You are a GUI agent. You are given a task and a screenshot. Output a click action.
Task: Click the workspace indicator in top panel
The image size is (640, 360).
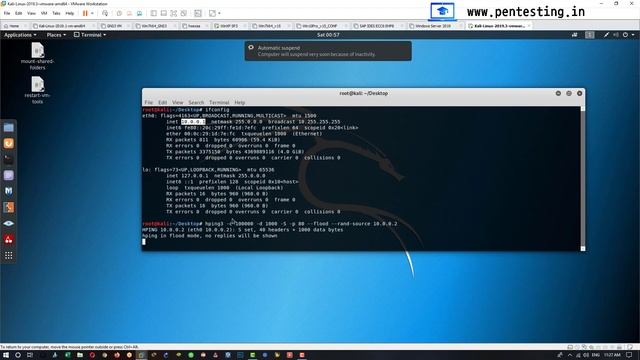pos(590,35)
